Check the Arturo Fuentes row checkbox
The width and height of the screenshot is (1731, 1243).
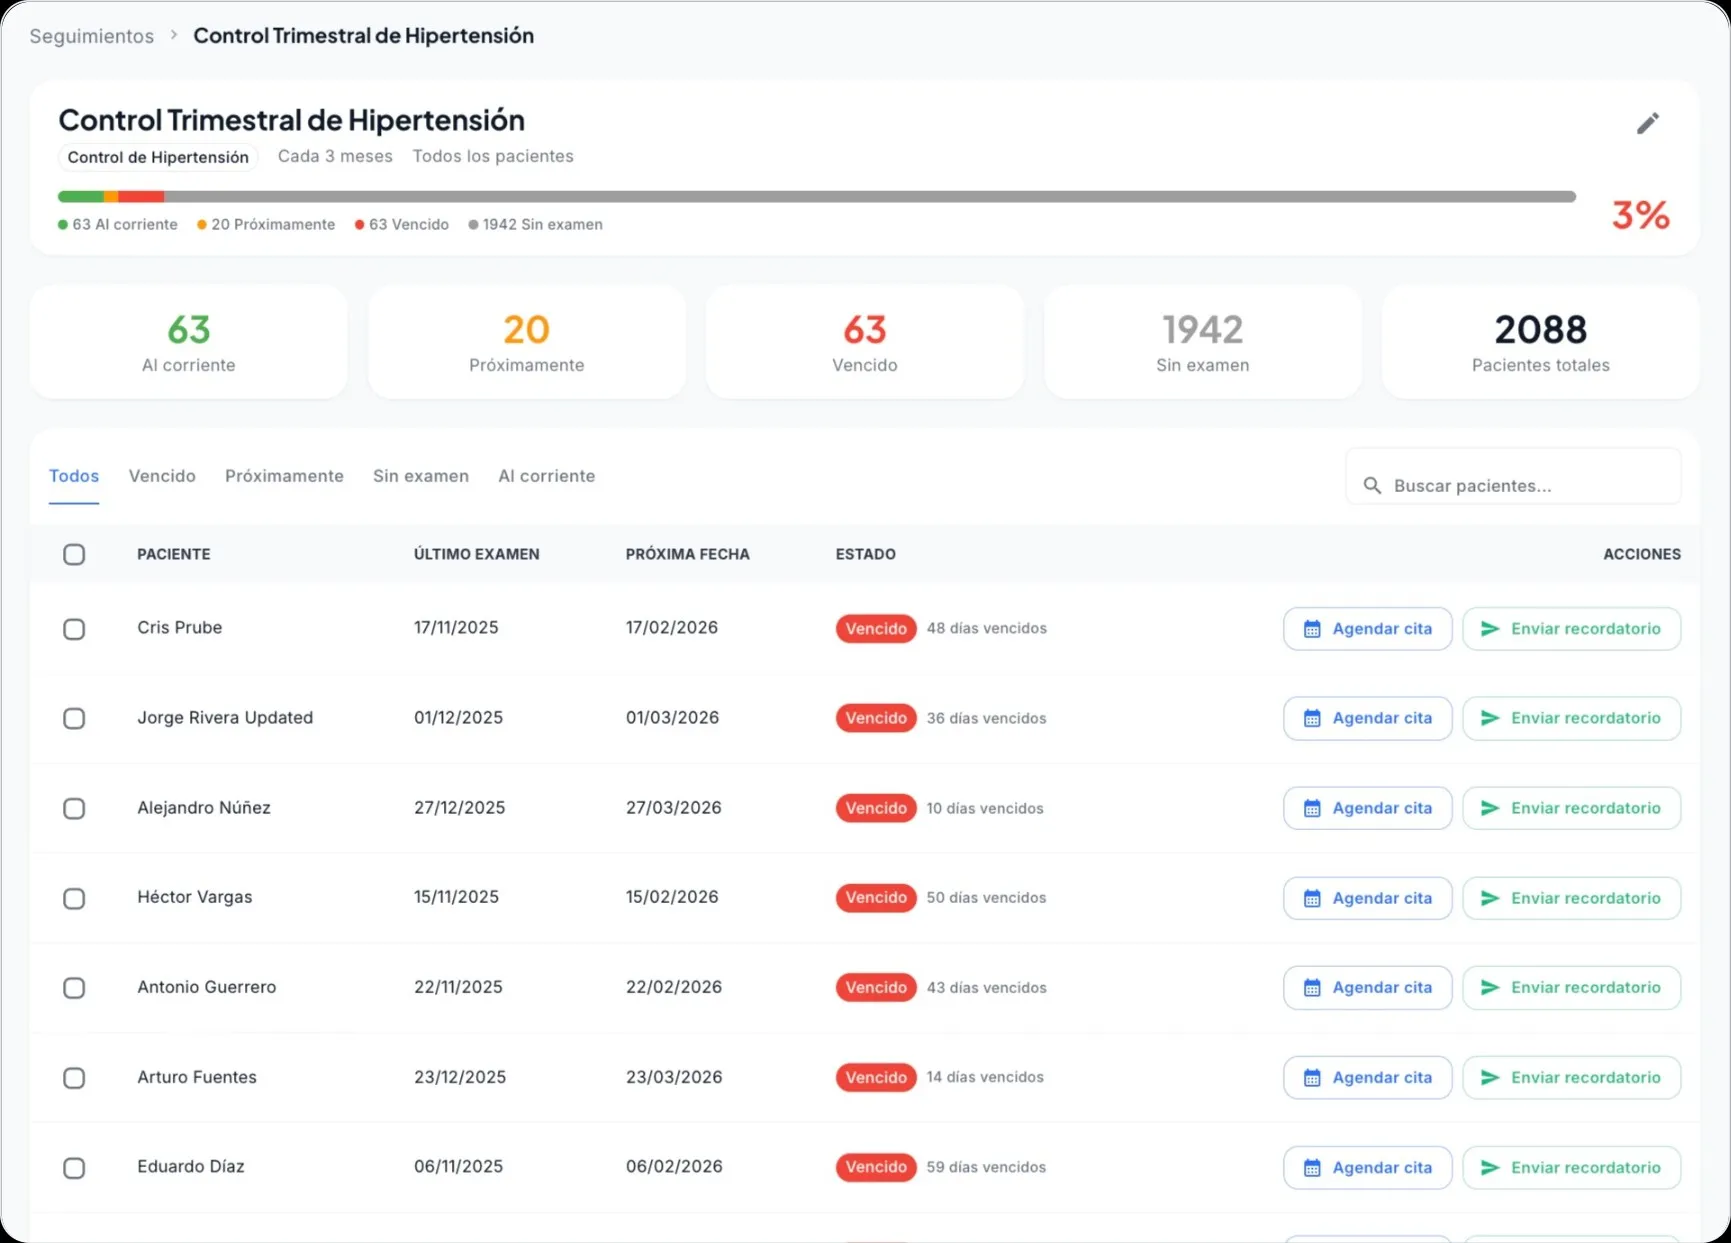click(74, 1078)
